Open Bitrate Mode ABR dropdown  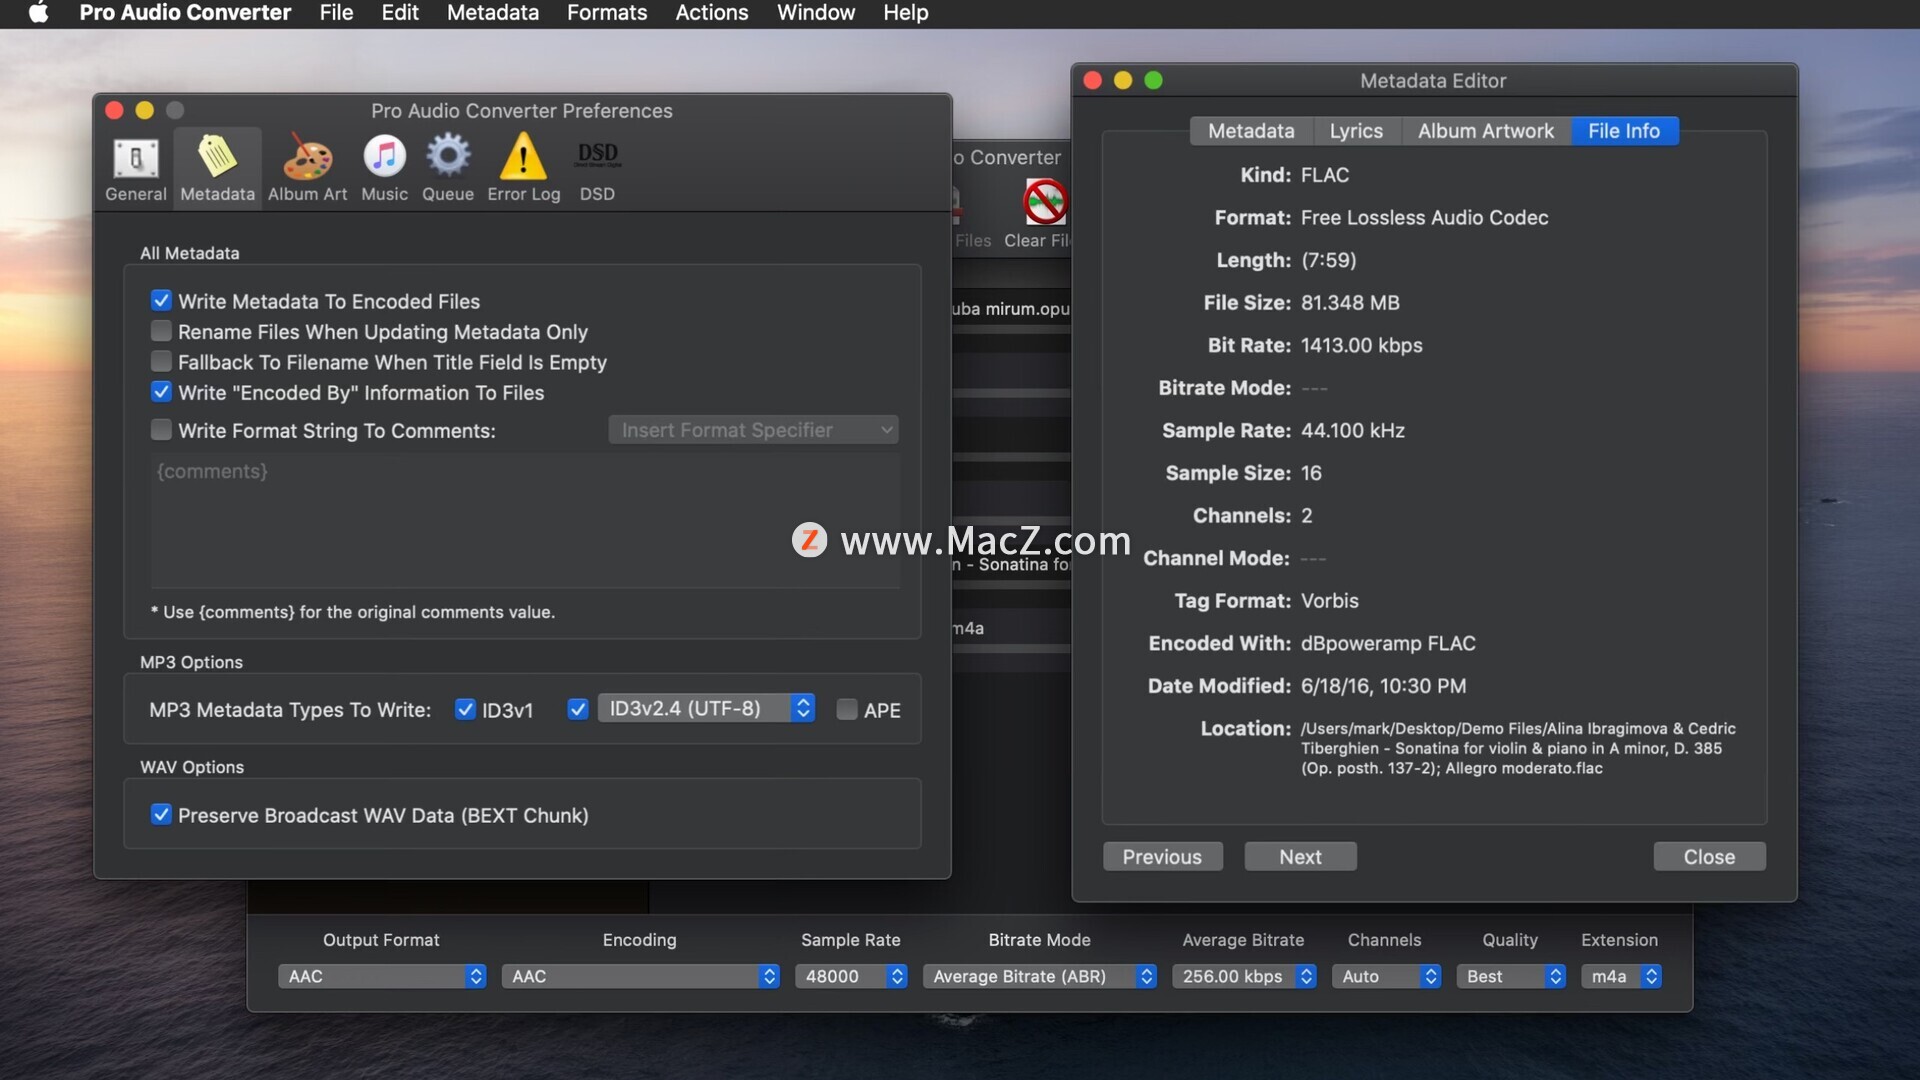point(1040,976)
